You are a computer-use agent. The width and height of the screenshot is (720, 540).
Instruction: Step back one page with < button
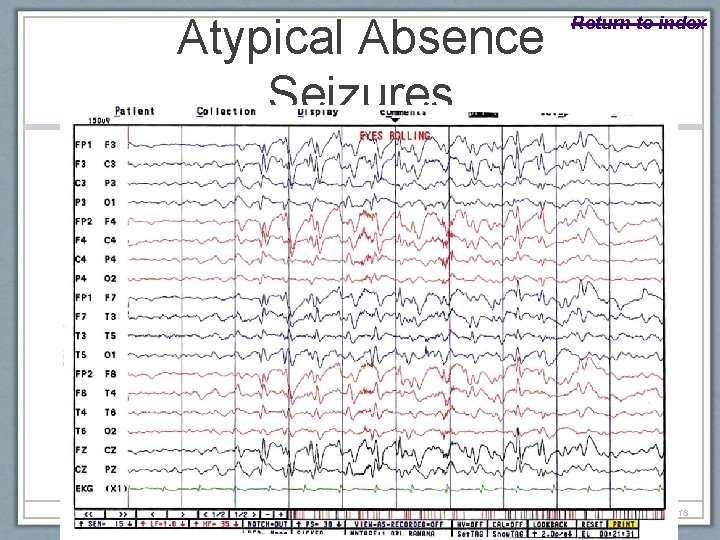click(x=152, y=514)
